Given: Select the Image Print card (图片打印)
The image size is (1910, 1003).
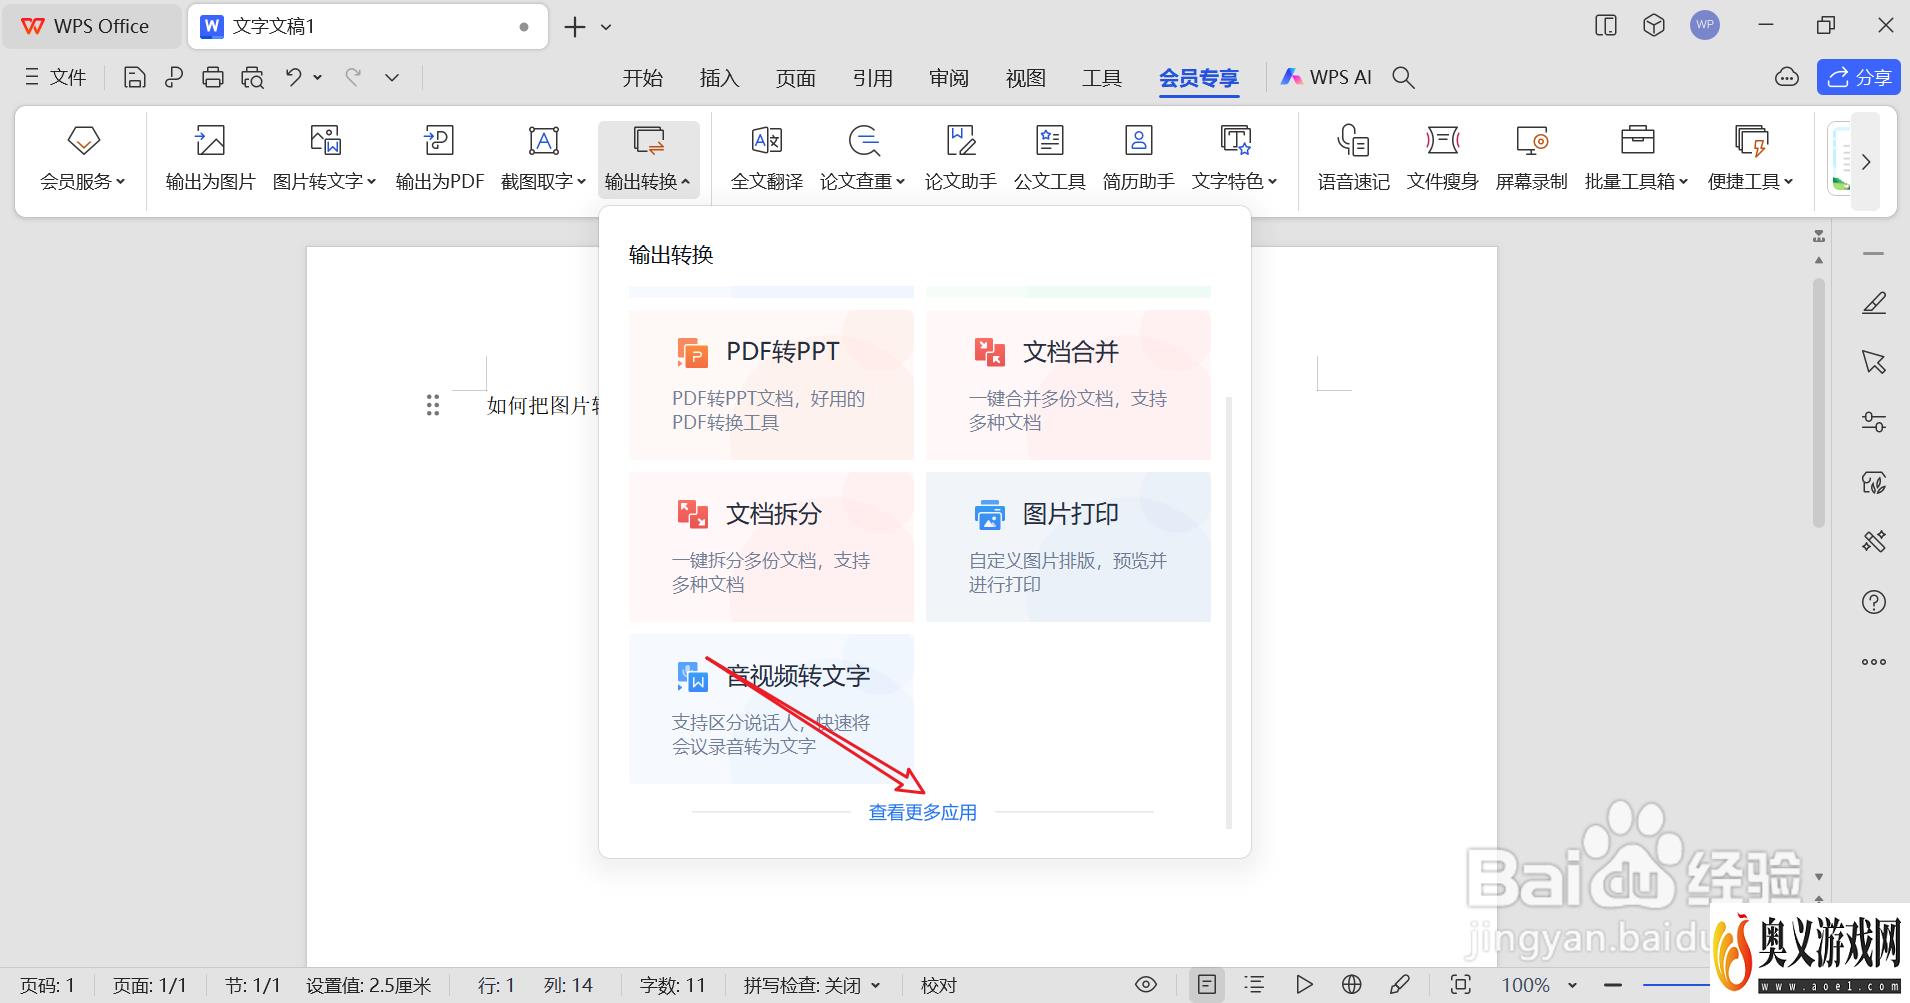Looking at the screenshot, I should click(x=1068, y=547).
